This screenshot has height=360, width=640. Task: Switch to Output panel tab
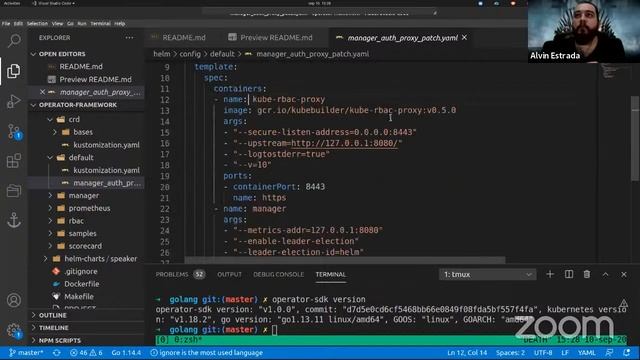pyautogui.click(x=229, y=274)
